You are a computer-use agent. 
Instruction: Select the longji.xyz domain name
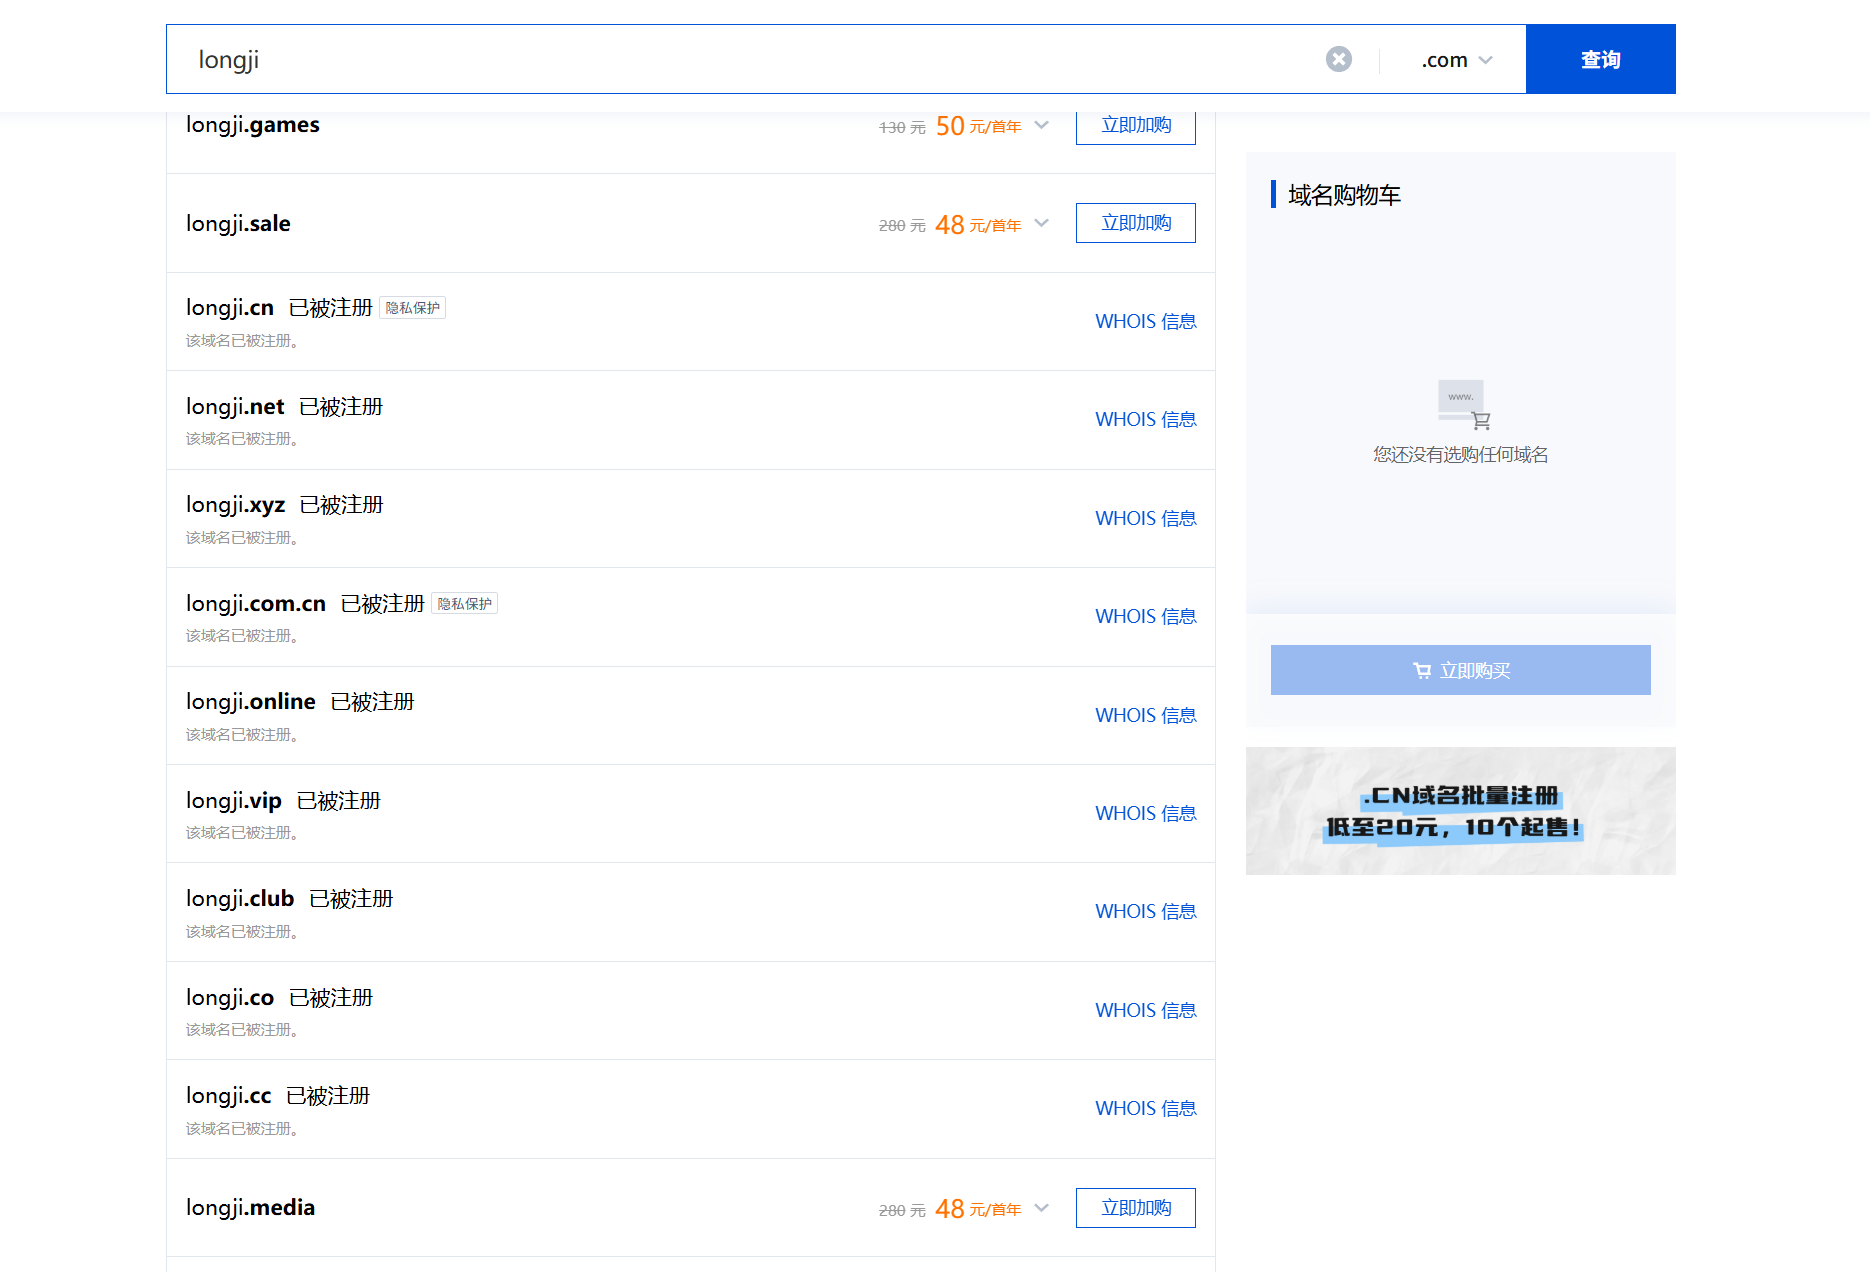coord(236,505)
